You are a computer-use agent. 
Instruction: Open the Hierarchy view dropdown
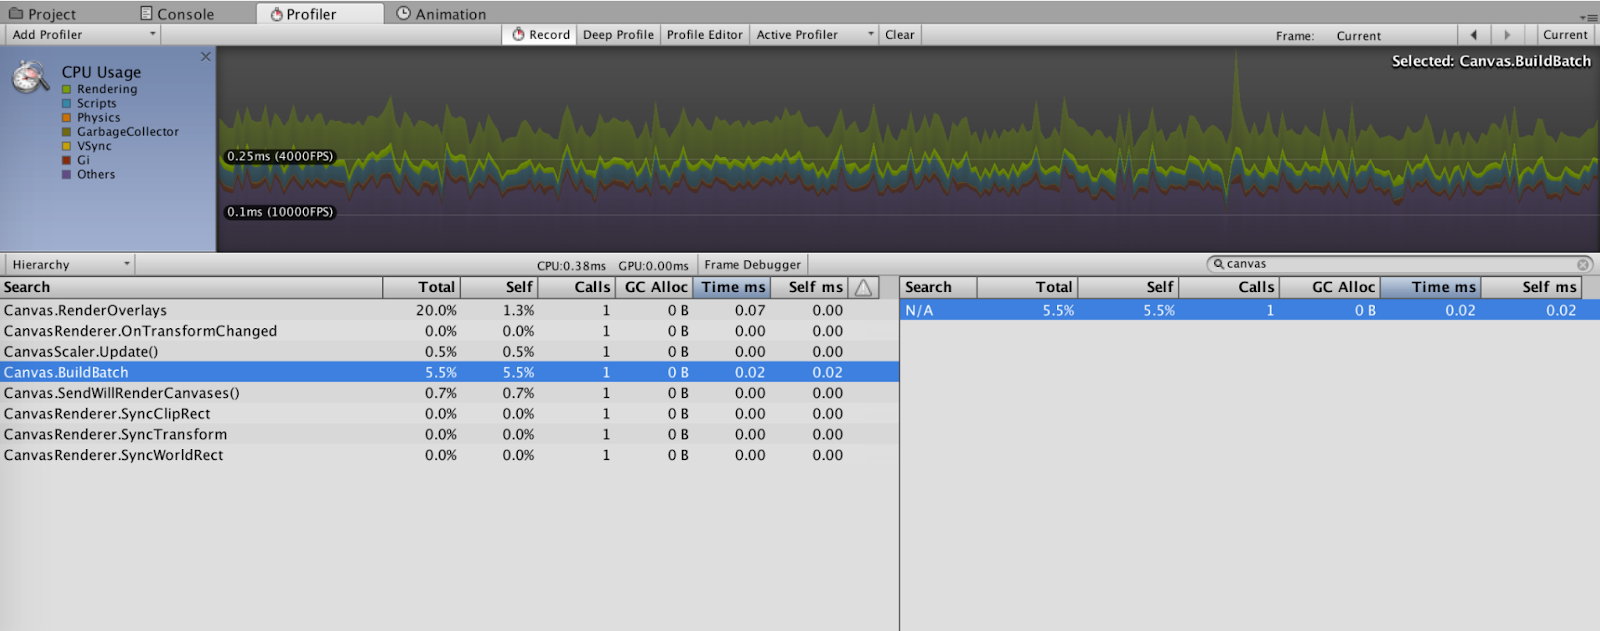(70, 265)
